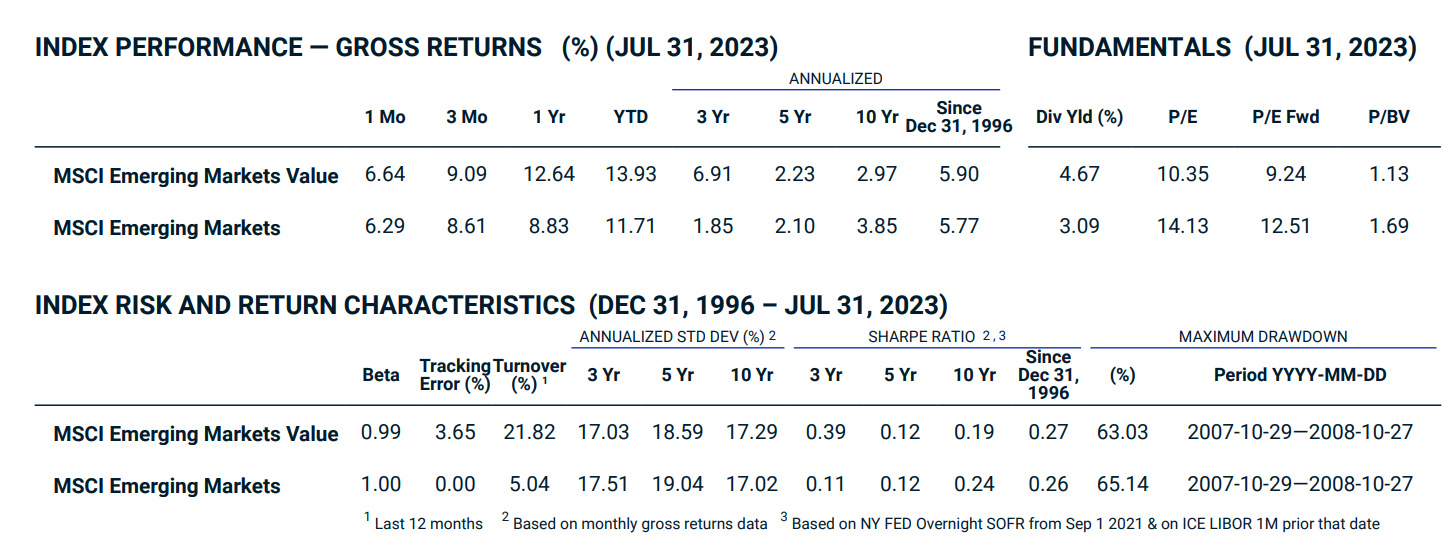Click the Fundamentals section heading
Viewport: 1445px width, 546px height.
coord(1221,48)
